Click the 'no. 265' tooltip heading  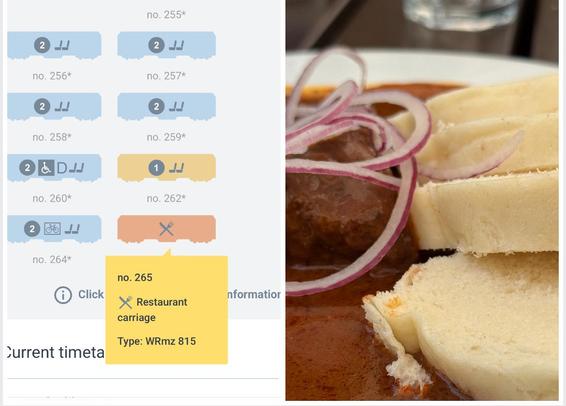point(135,278)
